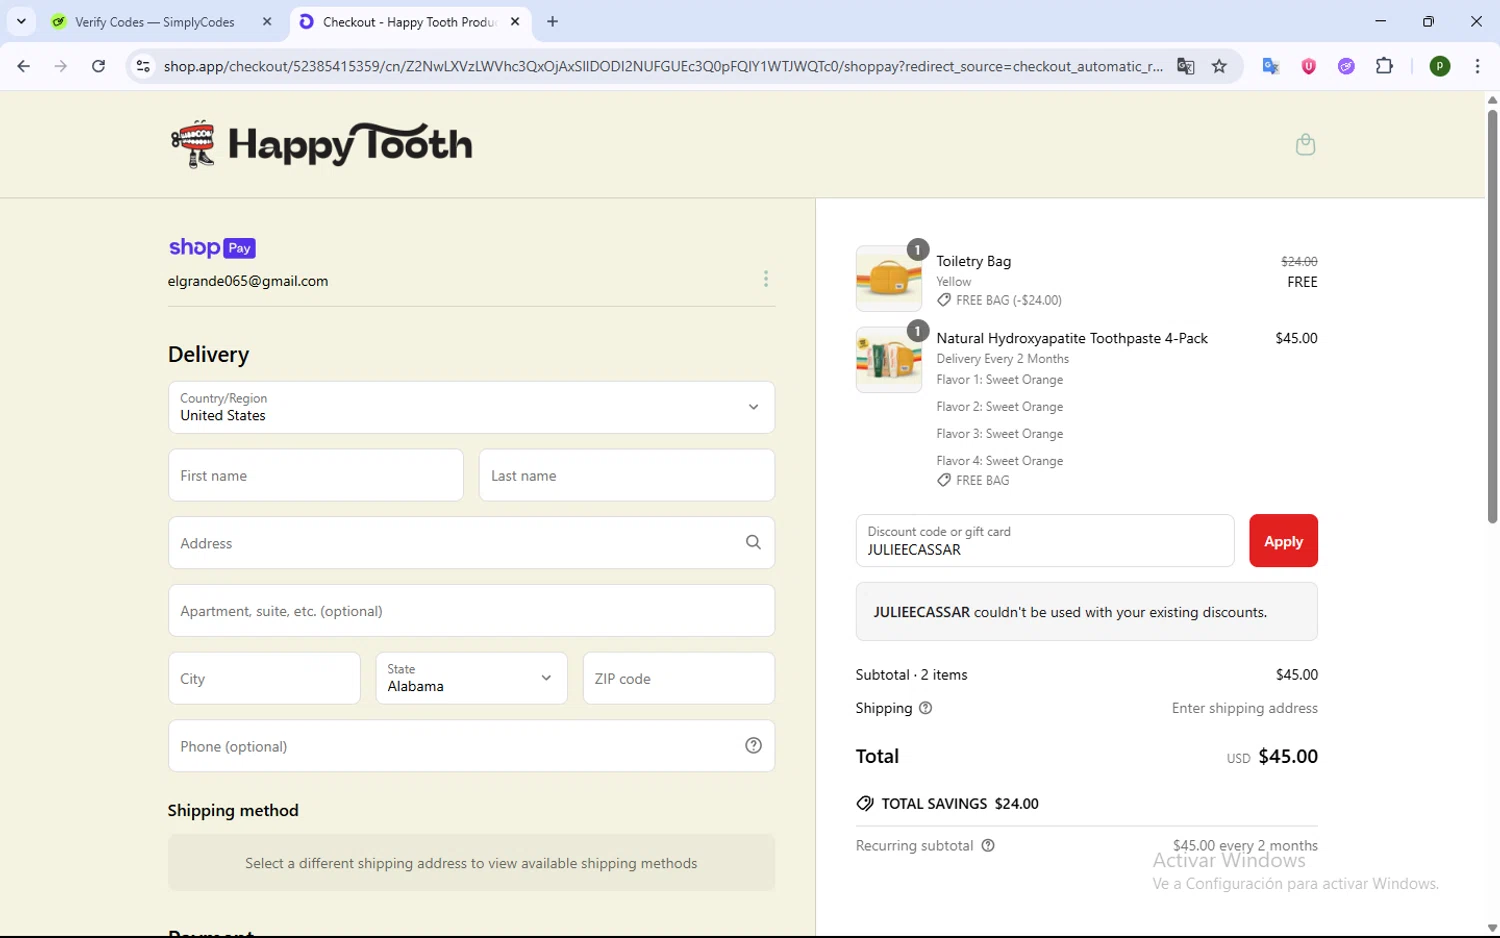View site information icon in address bar

click(x=143, y=66)
